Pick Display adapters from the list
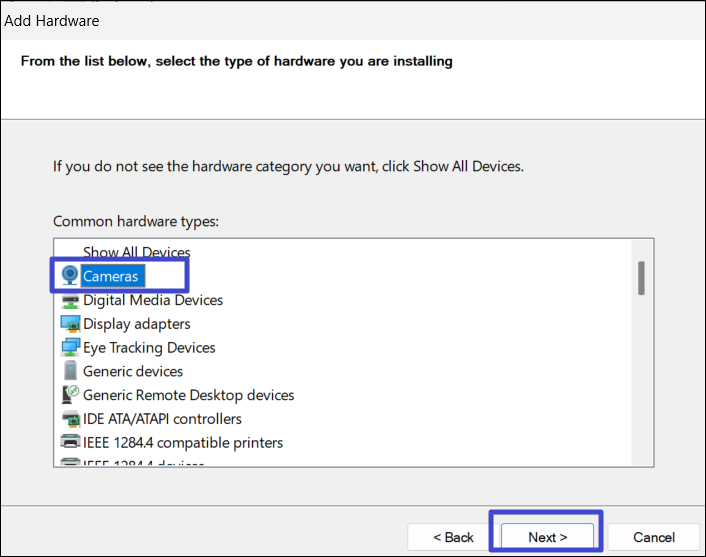Screen dimensions: 706x557 tap(137, 324)
